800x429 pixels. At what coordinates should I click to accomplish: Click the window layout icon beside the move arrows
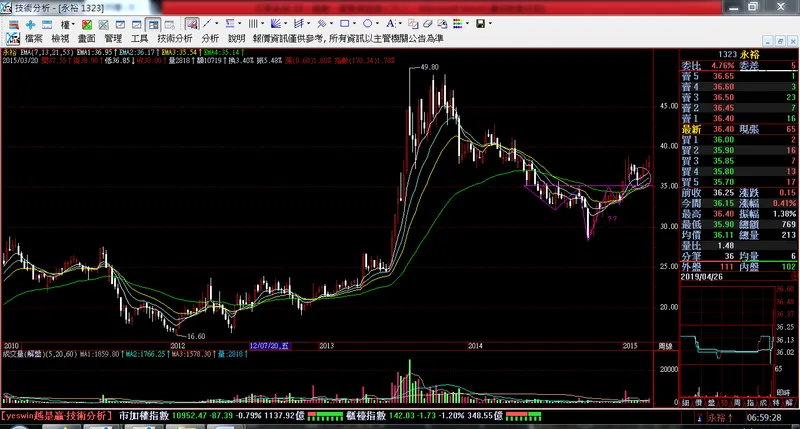(47, 24)
